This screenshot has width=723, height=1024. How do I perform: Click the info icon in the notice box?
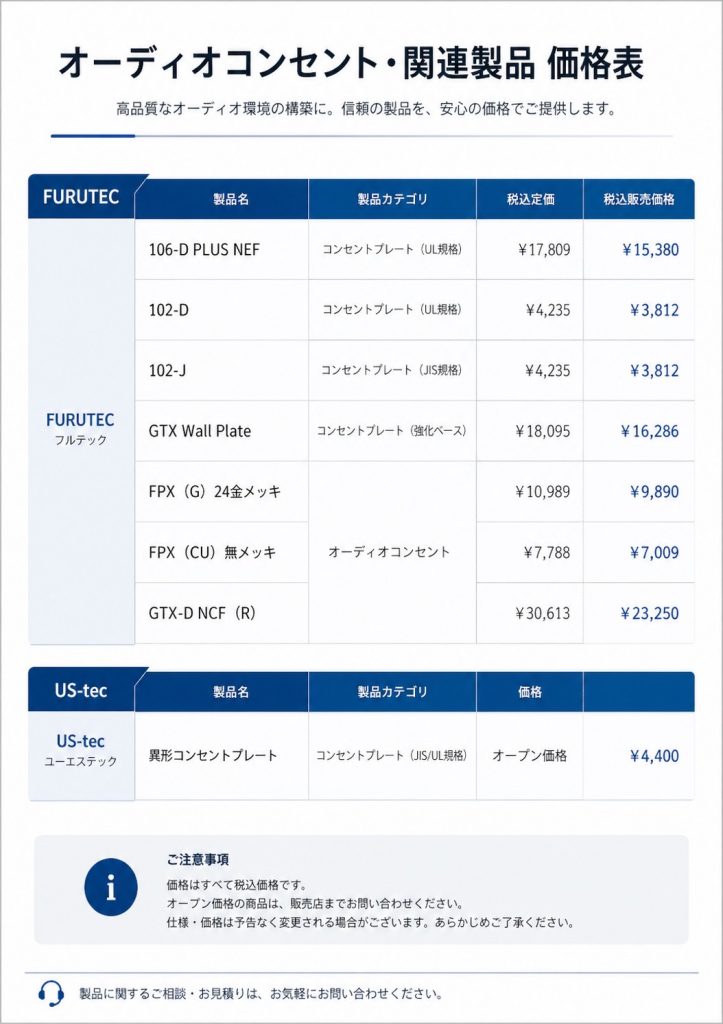(110, 888)
